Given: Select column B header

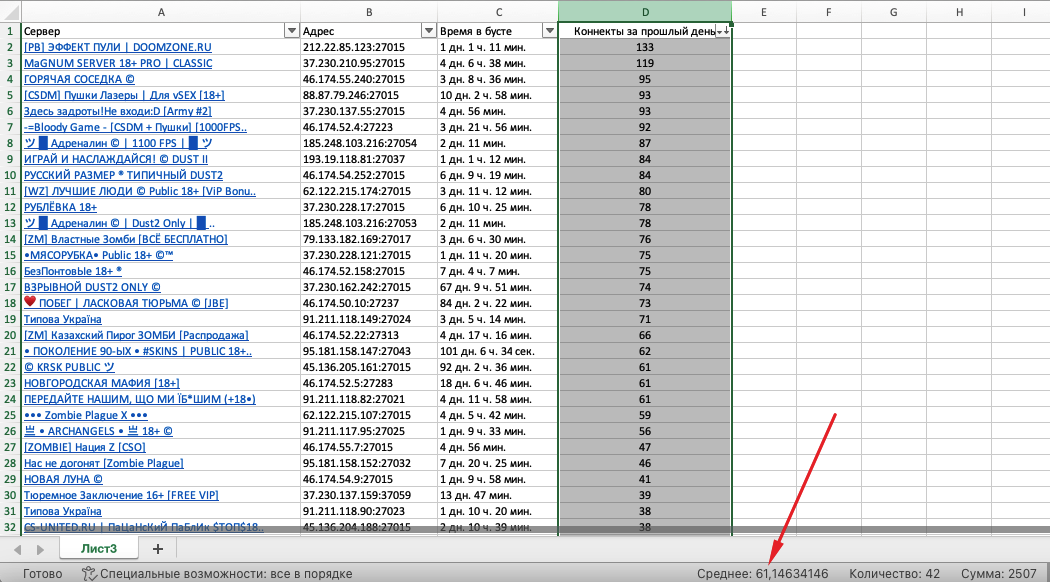Looking at the screenshot, I should 369,12.
